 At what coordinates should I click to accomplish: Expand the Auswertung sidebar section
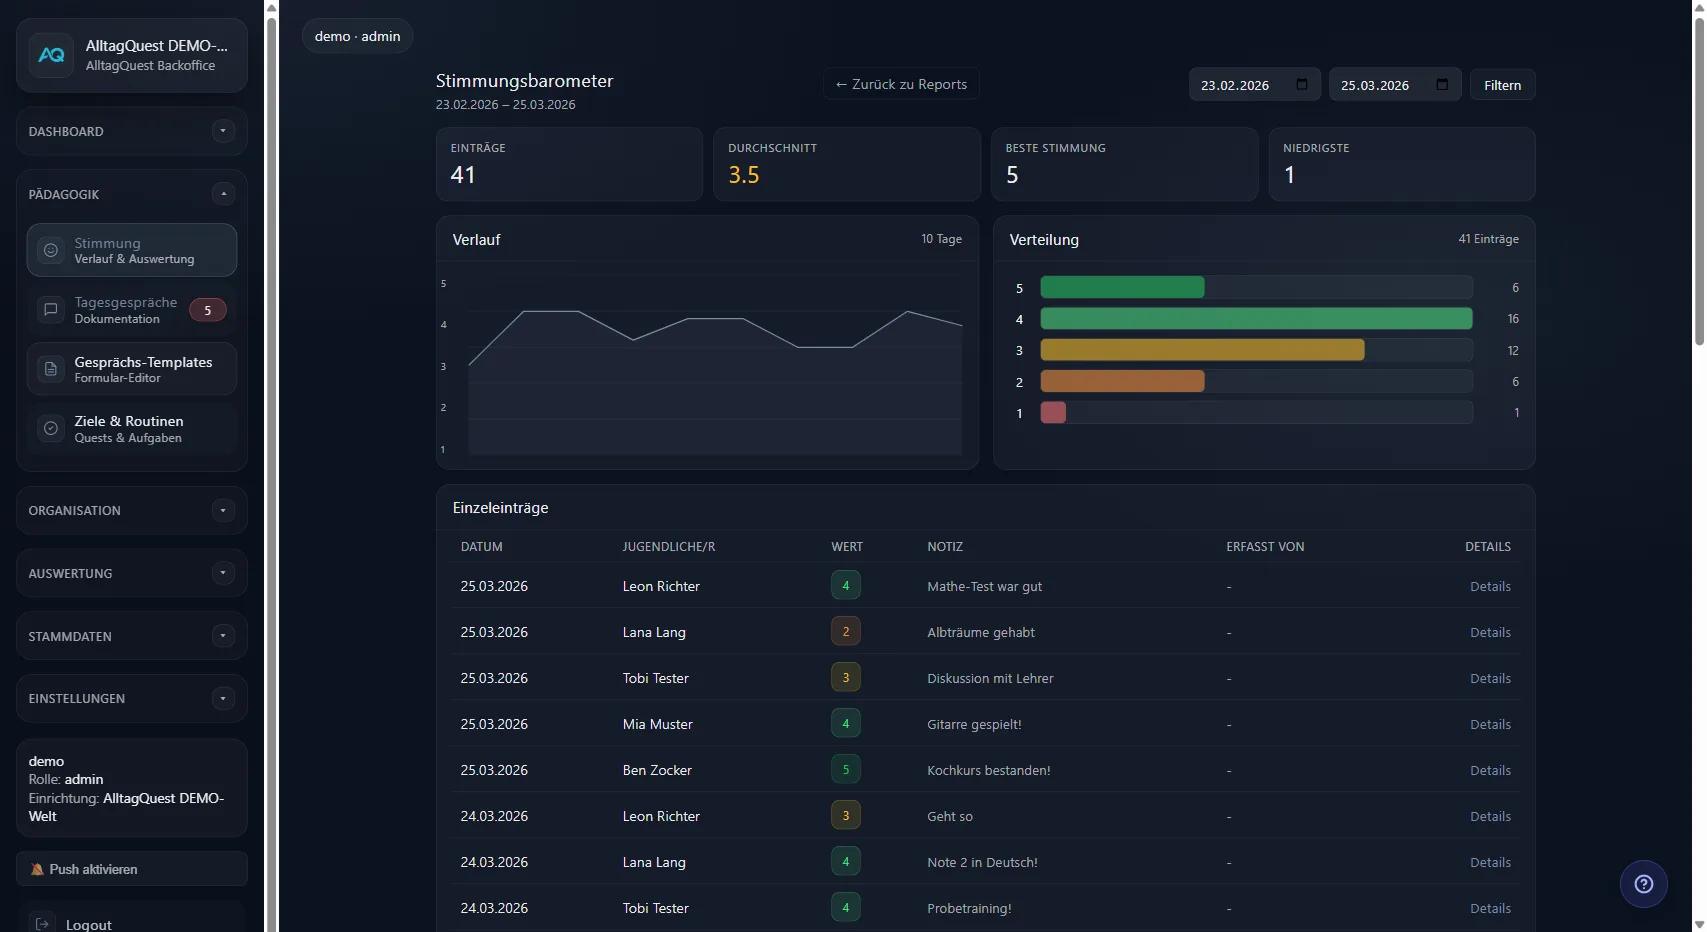pyautogui.click(x=223, y=573)
